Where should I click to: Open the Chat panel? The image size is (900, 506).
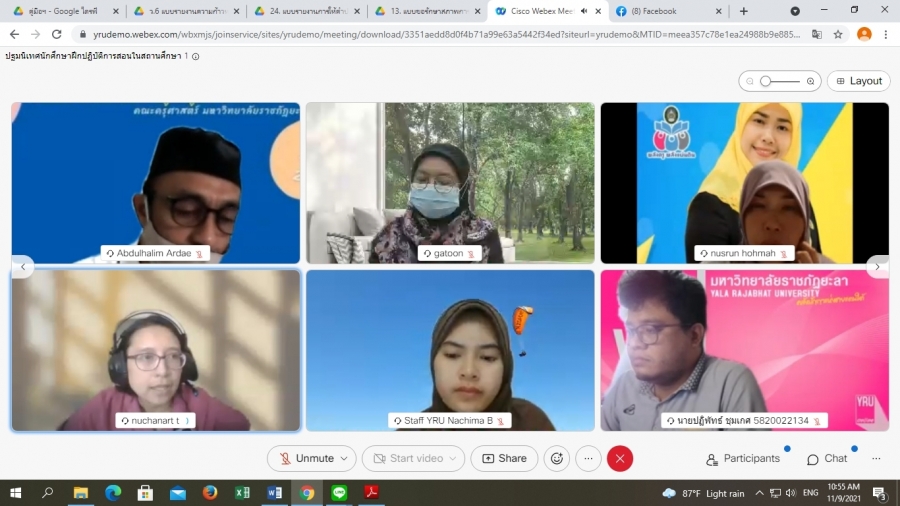827,458
